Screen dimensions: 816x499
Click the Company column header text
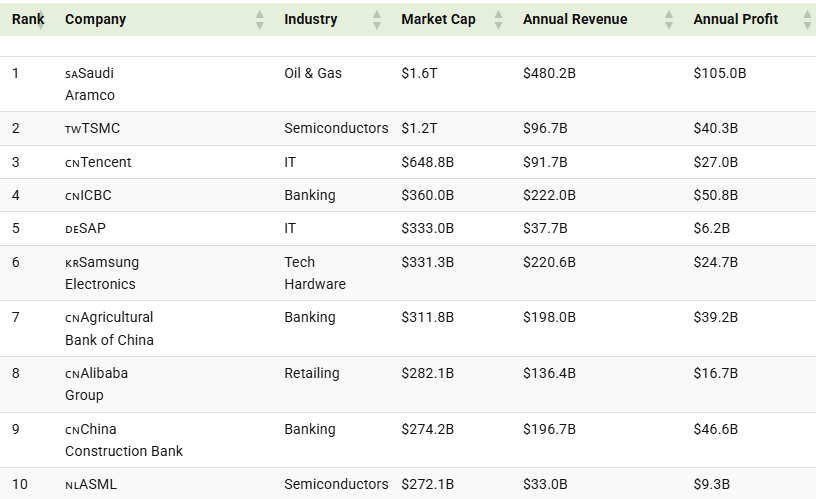point(95,19)
